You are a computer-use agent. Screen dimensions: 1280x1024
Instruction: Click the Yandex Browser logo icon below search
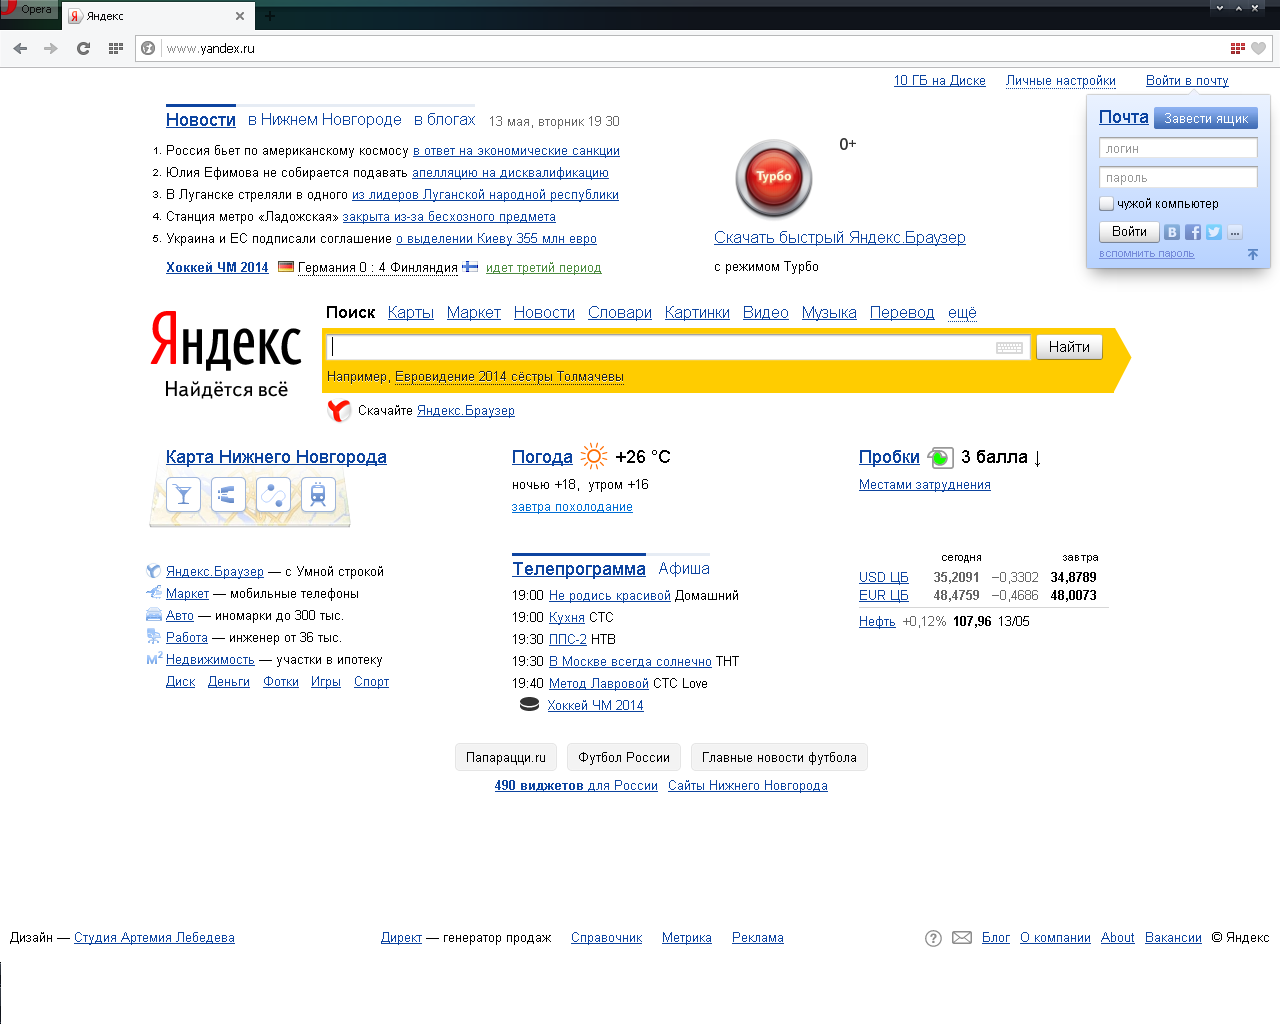click(340, 410)
